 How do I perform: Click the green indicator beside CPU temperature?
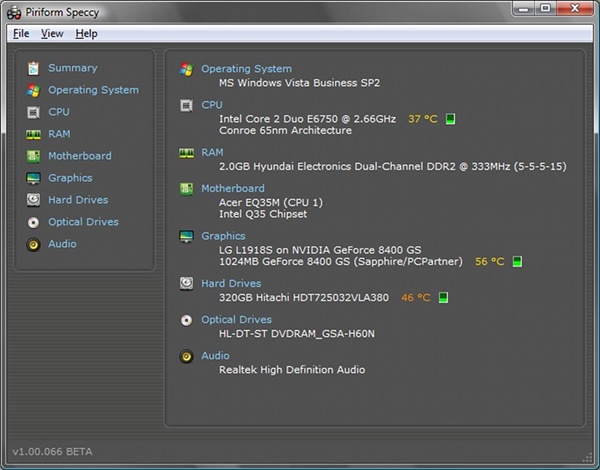pyautogui.click(x=450, y=119)
